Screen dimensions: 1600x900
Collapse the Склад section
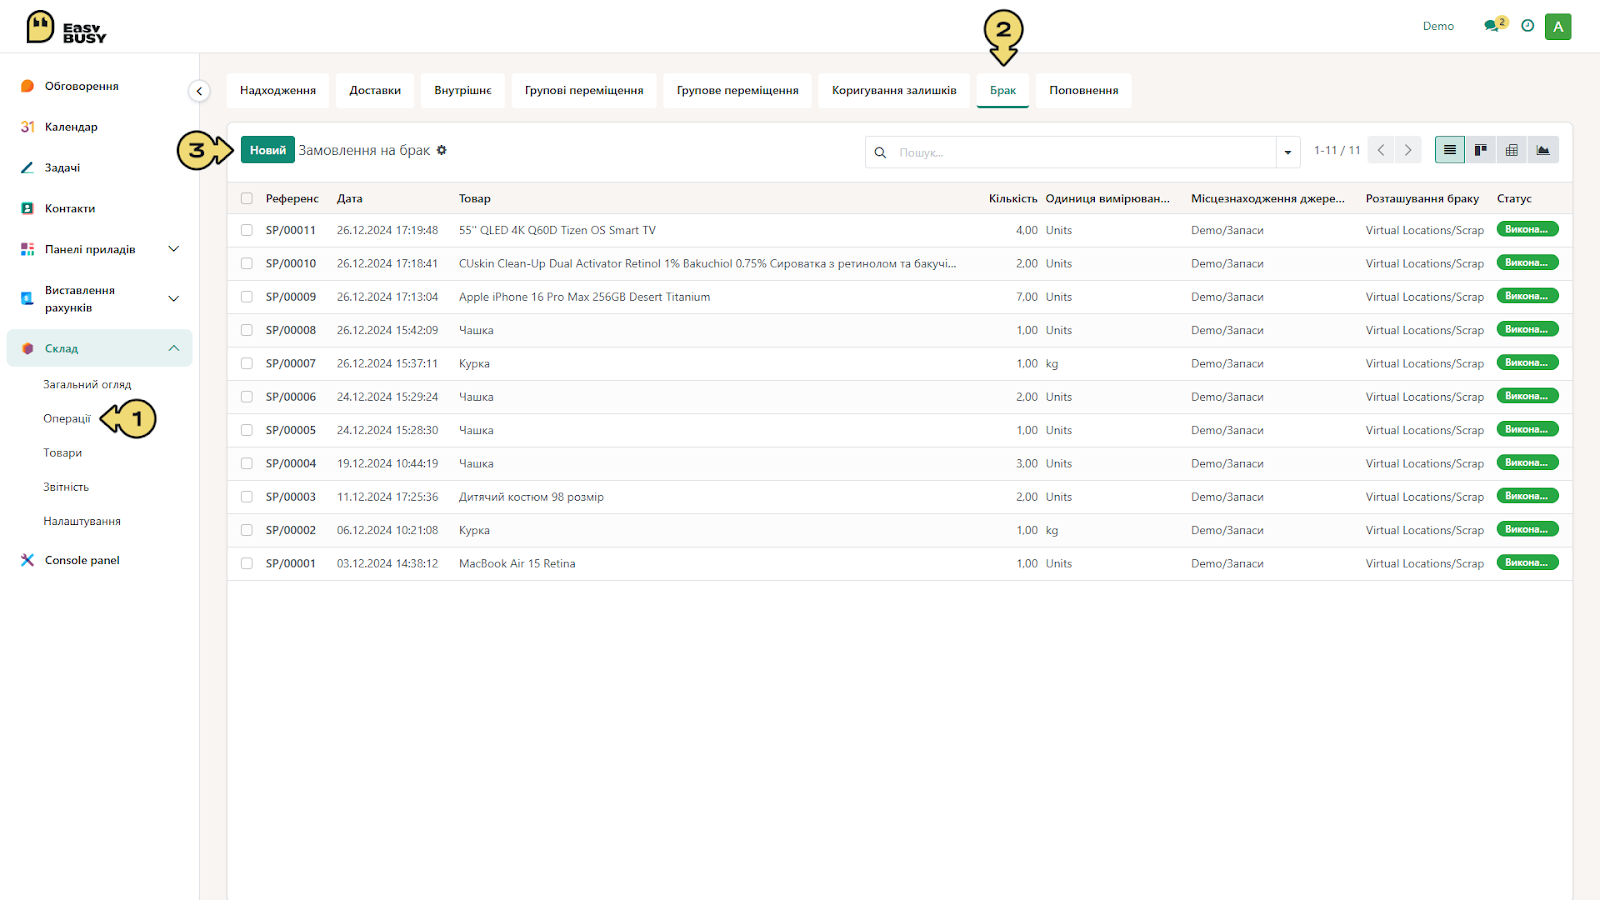173,348
